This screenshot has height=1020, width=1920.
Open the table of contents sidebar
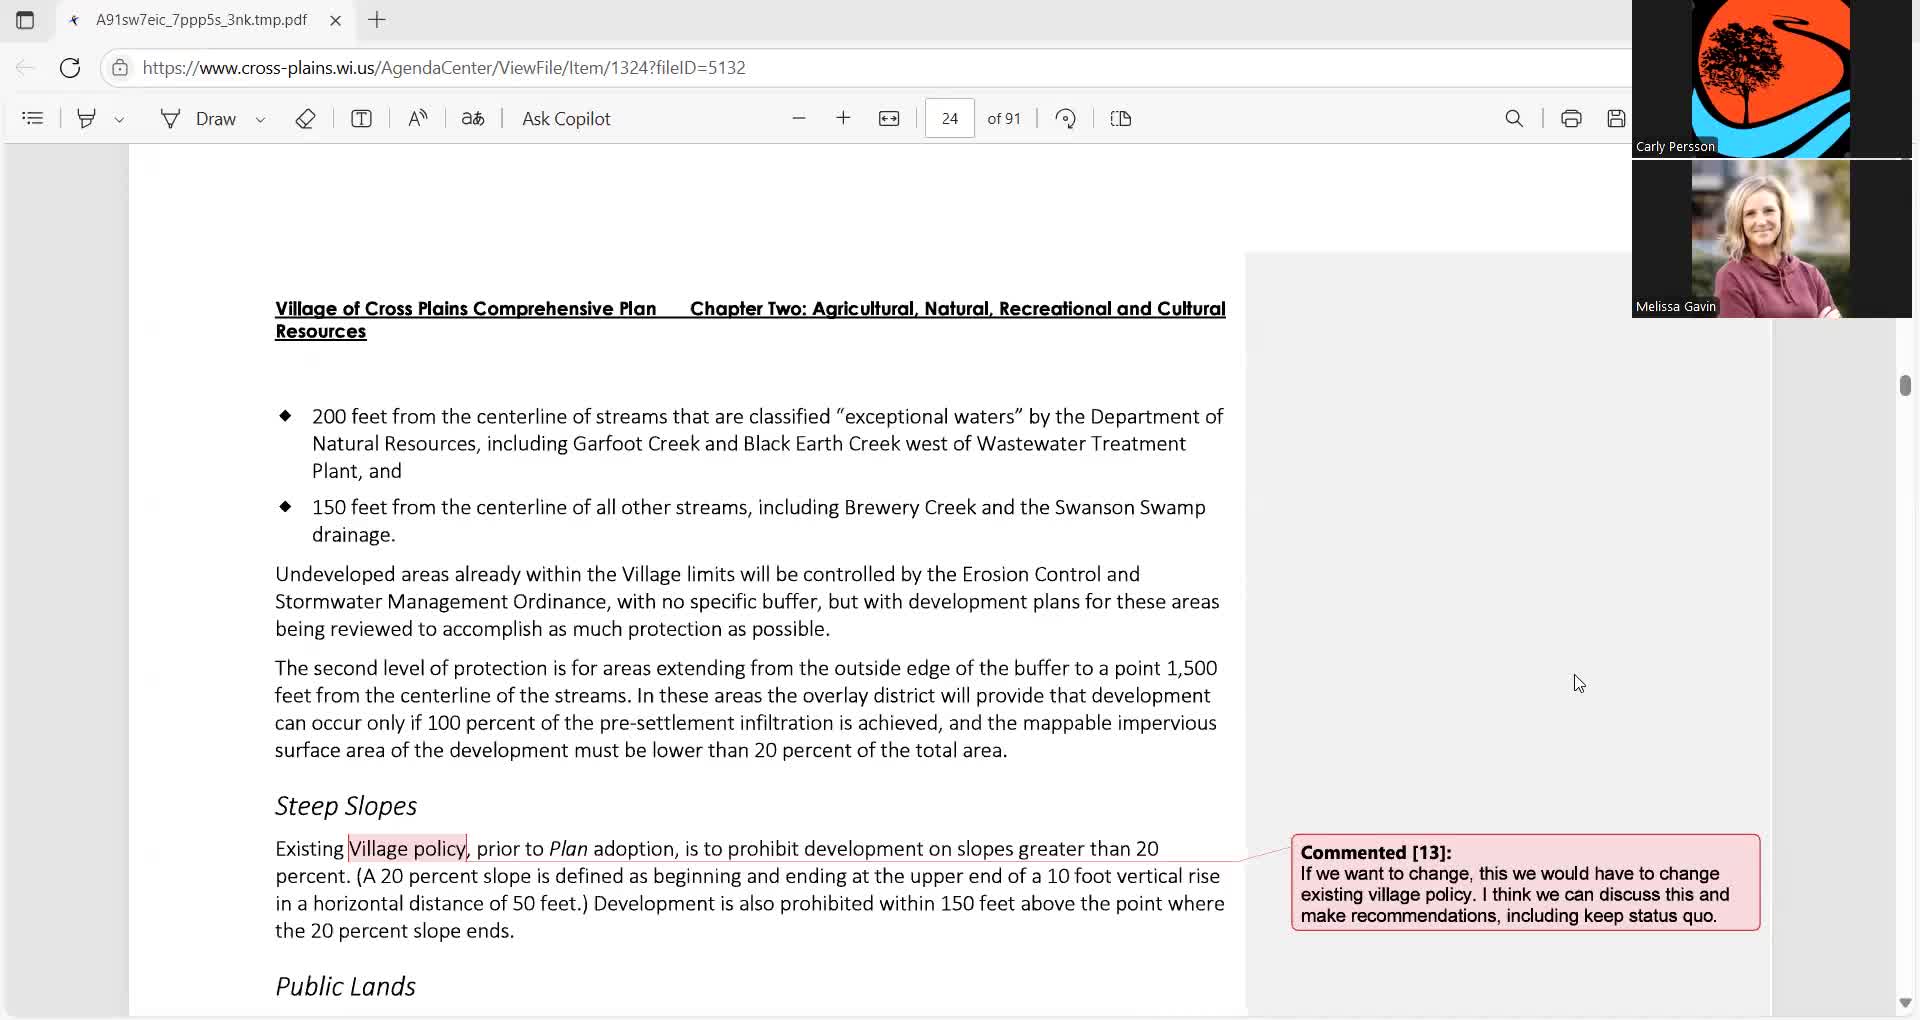click(33, 118)
